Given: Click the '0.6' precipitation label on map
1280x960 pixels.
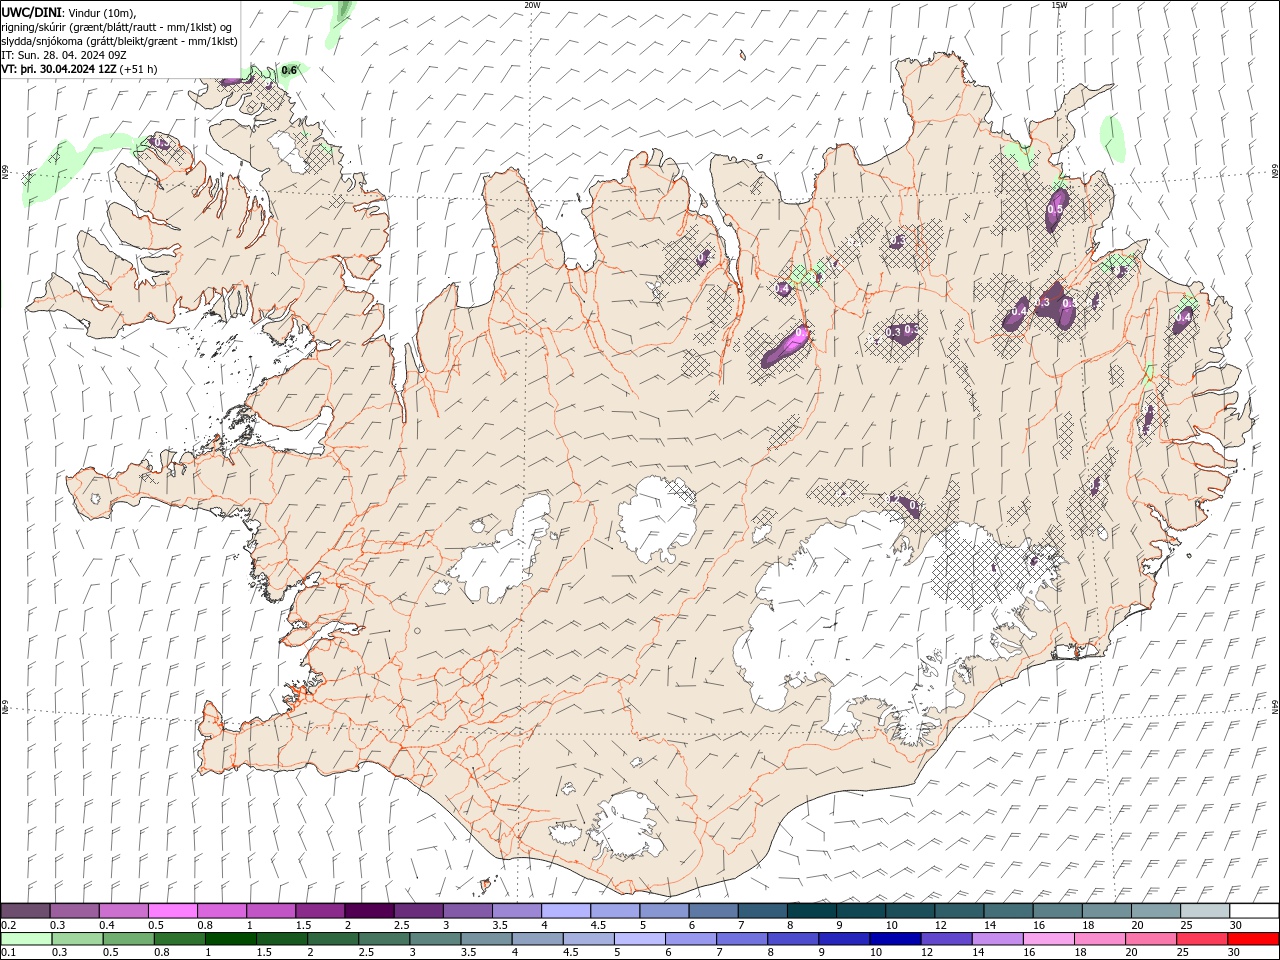Looking at the screenshot, I should pos(289,70).
